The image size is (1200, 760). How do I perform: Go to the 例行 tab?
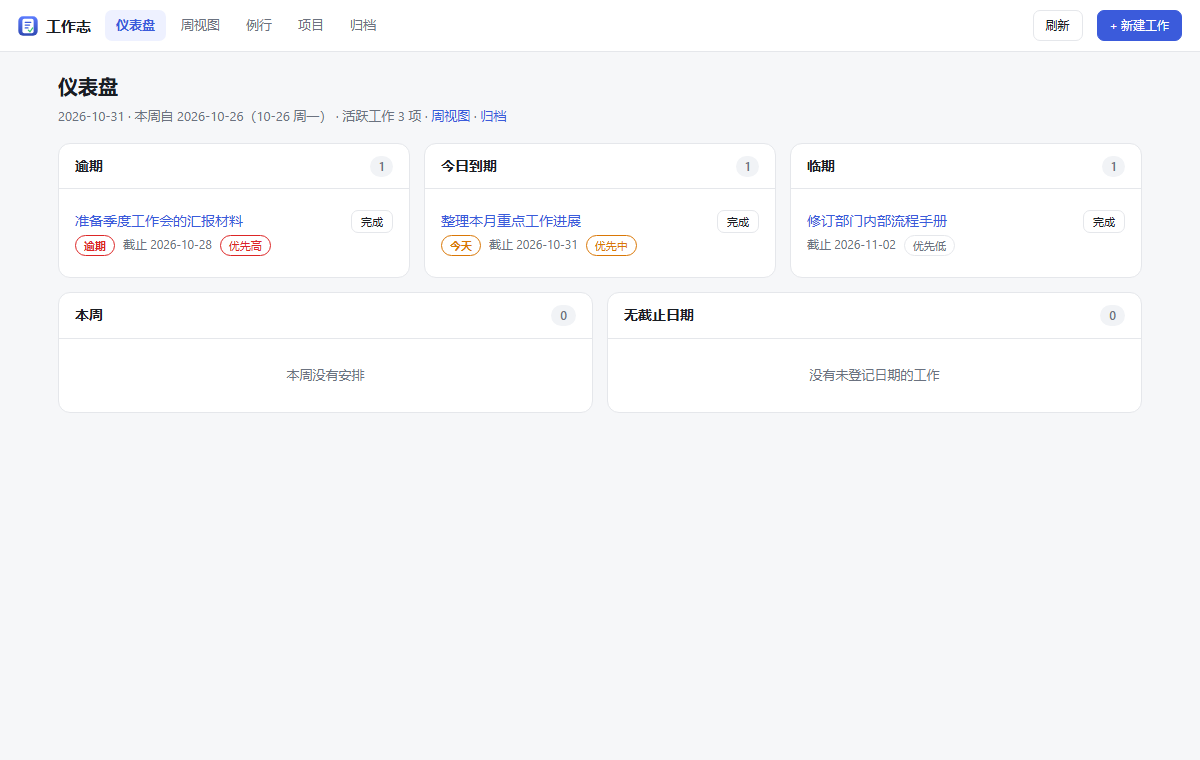point(259,25)
